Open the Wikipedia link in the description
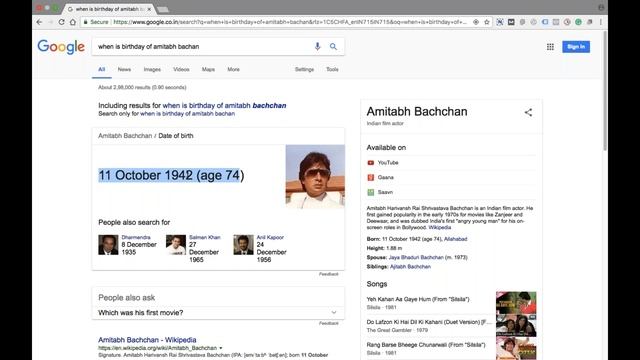 click(x=440, y=227)
